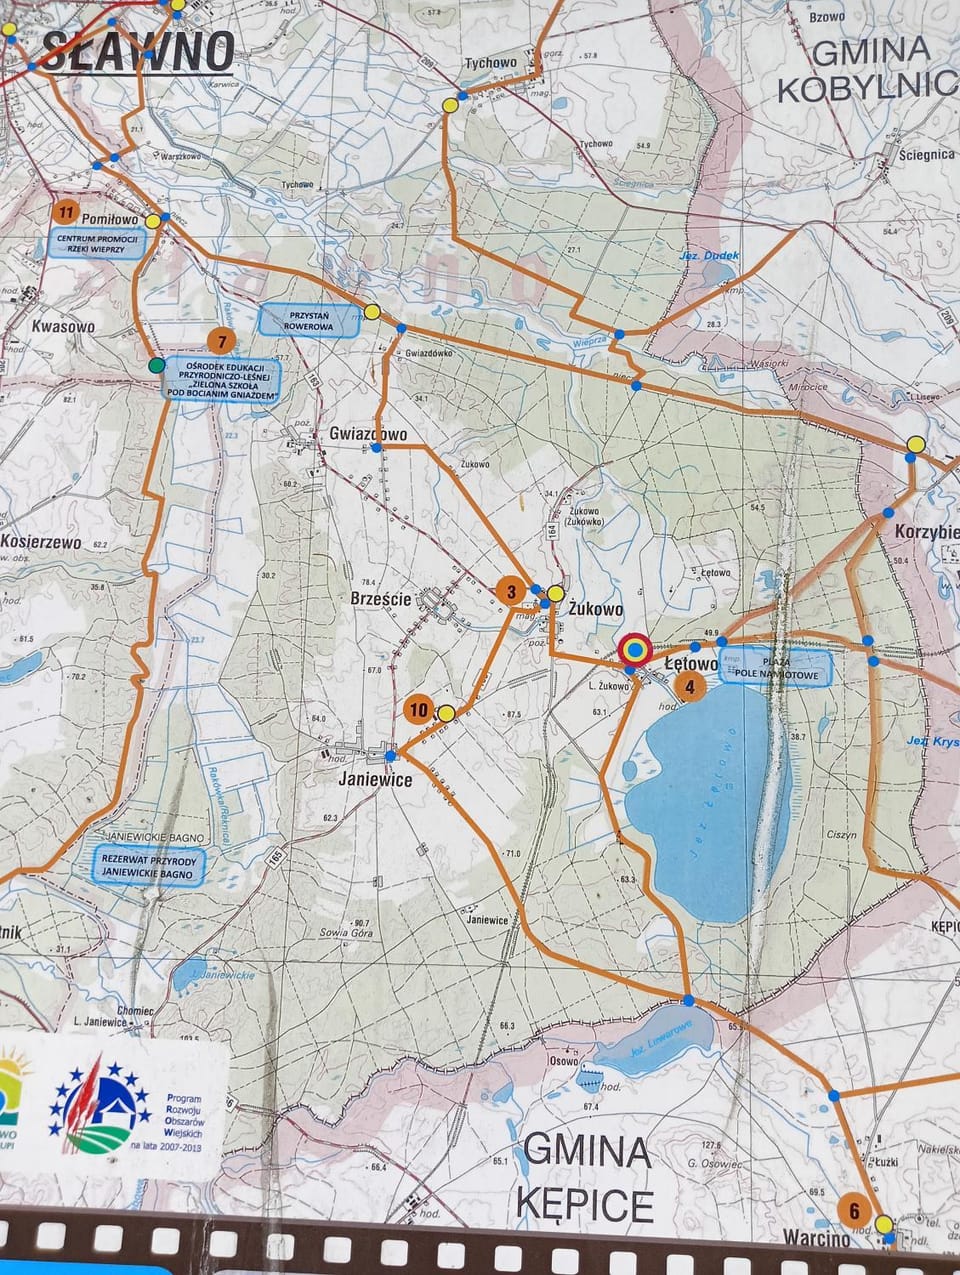Click orange marker 3 beside Żukowo
This screenshot has height=1275, width=960.
click(x=511, y=591)
